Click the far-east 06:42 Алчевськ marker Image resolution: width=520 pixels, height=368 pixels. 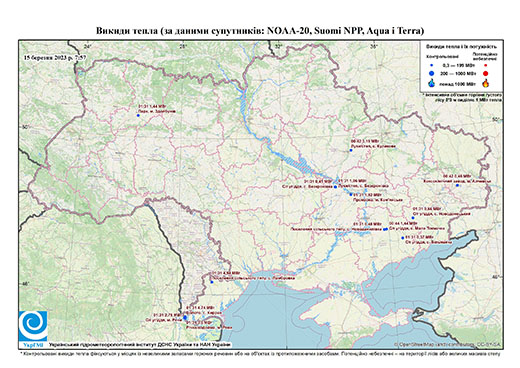coord(457,185)
